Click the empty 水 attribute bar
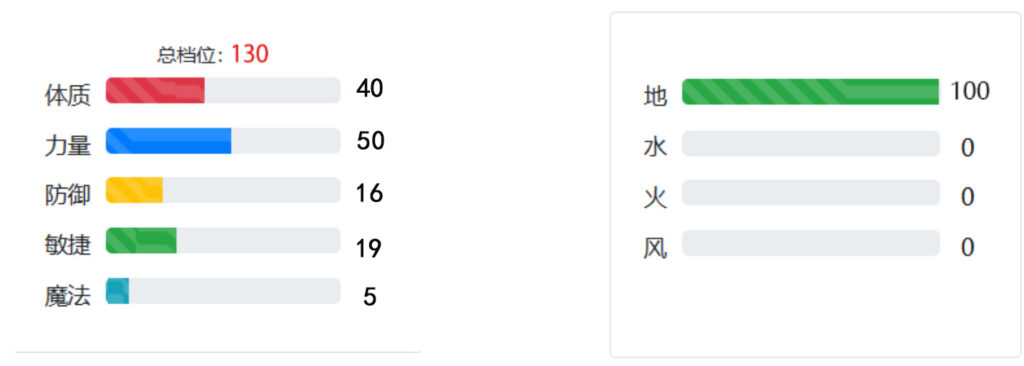This screenshot has height=366, width=1024. point(810,143)
